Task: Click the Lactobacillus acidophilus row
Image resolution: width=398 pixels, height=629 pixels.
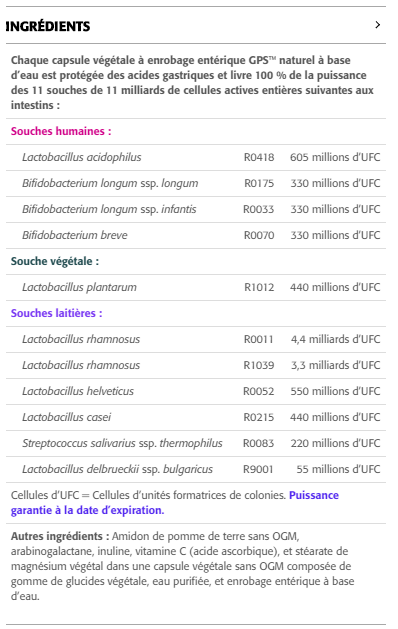Action: tap(196, 157)
